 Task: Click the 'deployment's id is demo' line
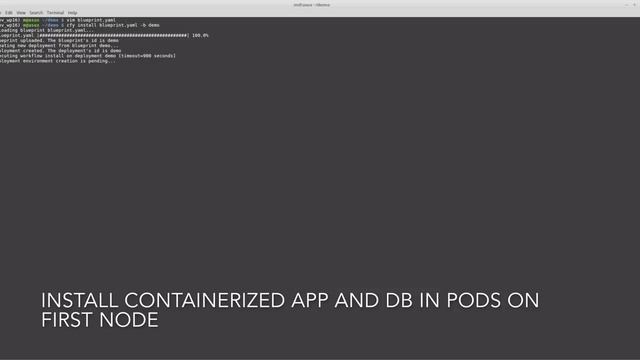[61, 51]
